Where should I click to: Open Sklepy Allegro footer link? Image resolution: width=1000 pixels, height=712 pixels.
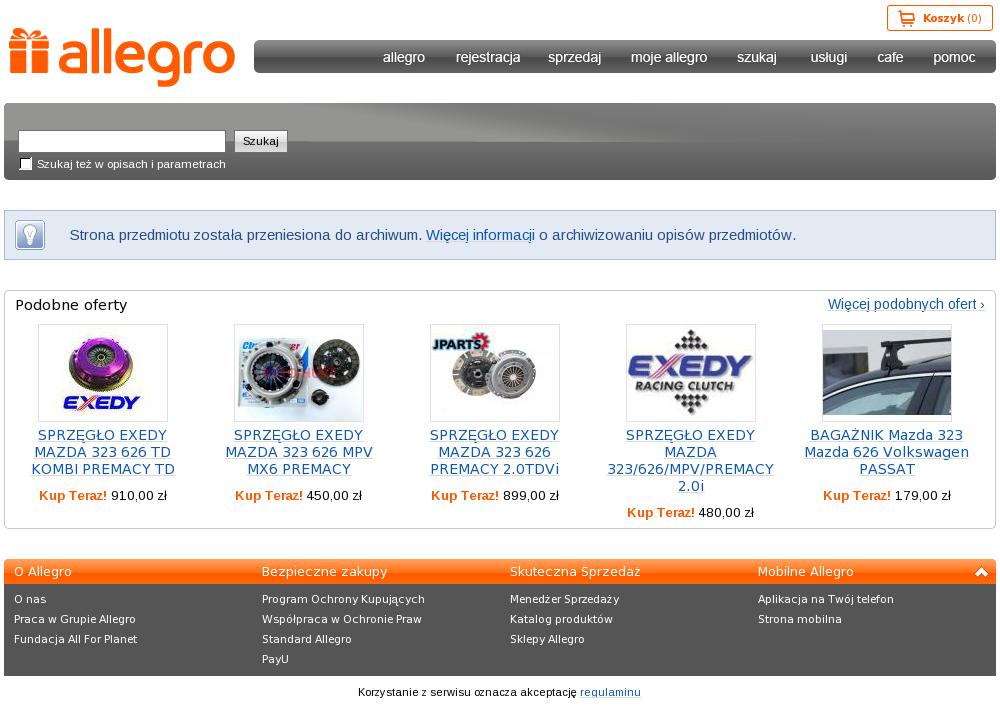pyautogui.click(x=547, y=639)
